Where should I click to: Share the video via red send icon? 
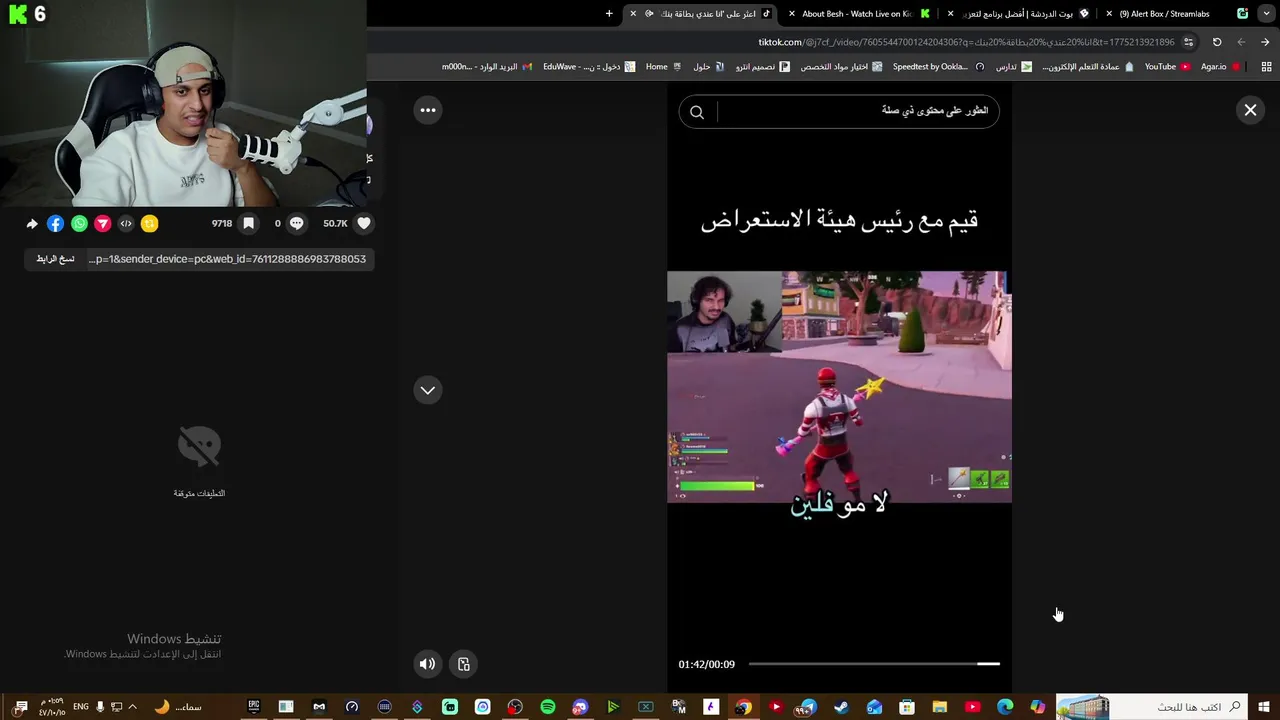(102, 224)
